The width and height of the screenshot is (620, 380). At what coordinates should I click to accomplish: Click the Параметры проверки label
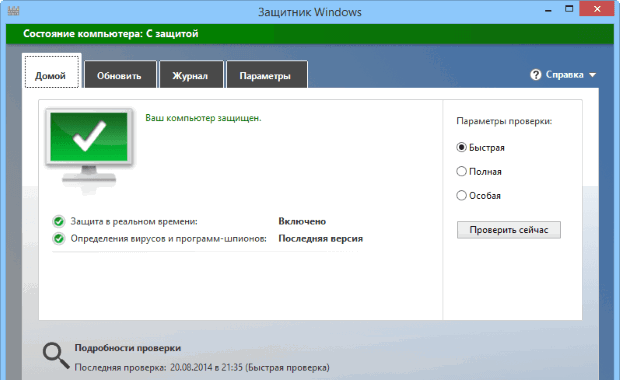tap(504, 121)
